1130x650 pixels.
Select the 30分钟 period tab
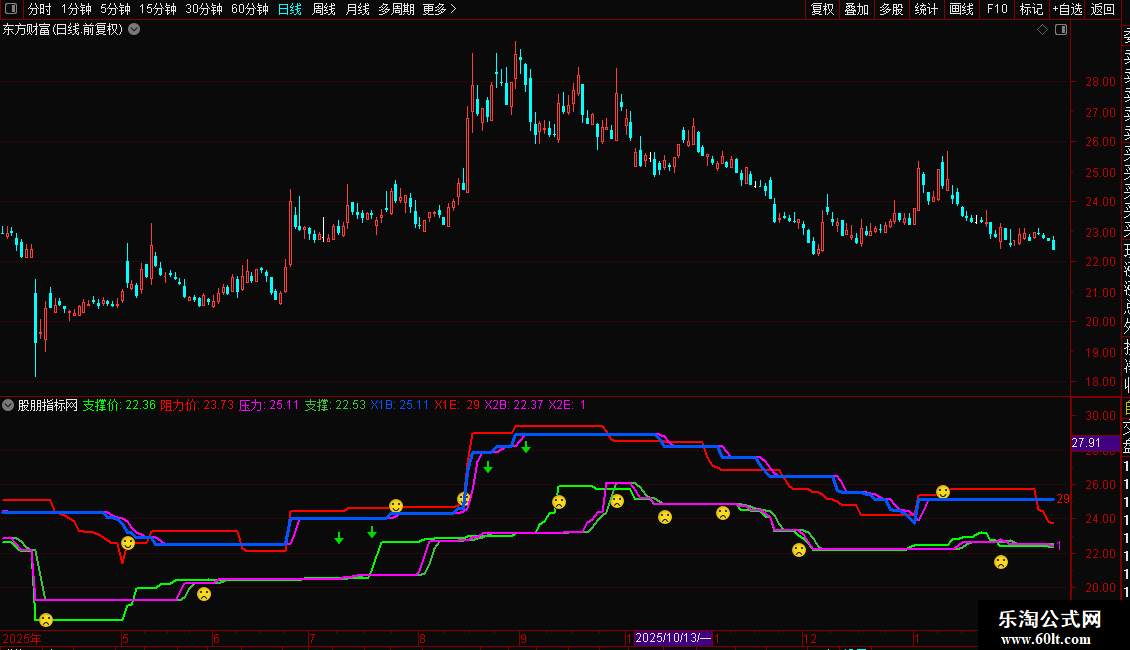203,9
